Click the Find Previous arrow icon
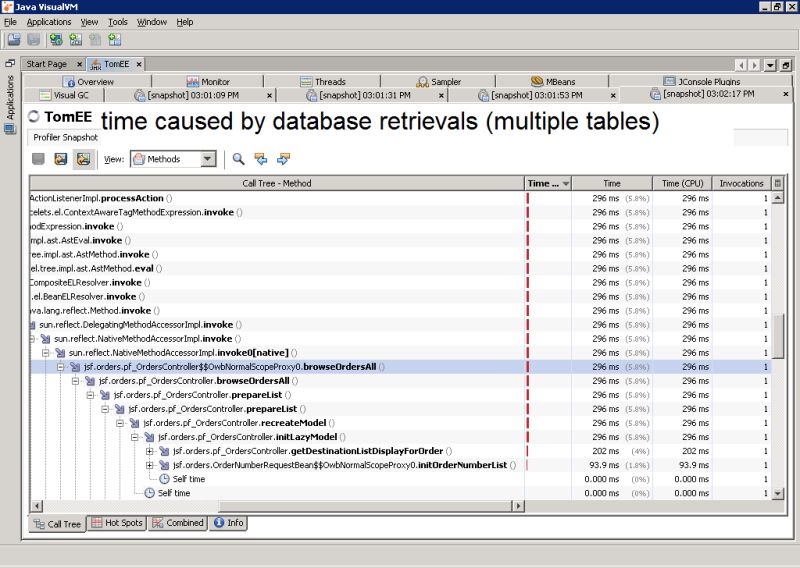 pyautogui.click(x=261, y=159)
